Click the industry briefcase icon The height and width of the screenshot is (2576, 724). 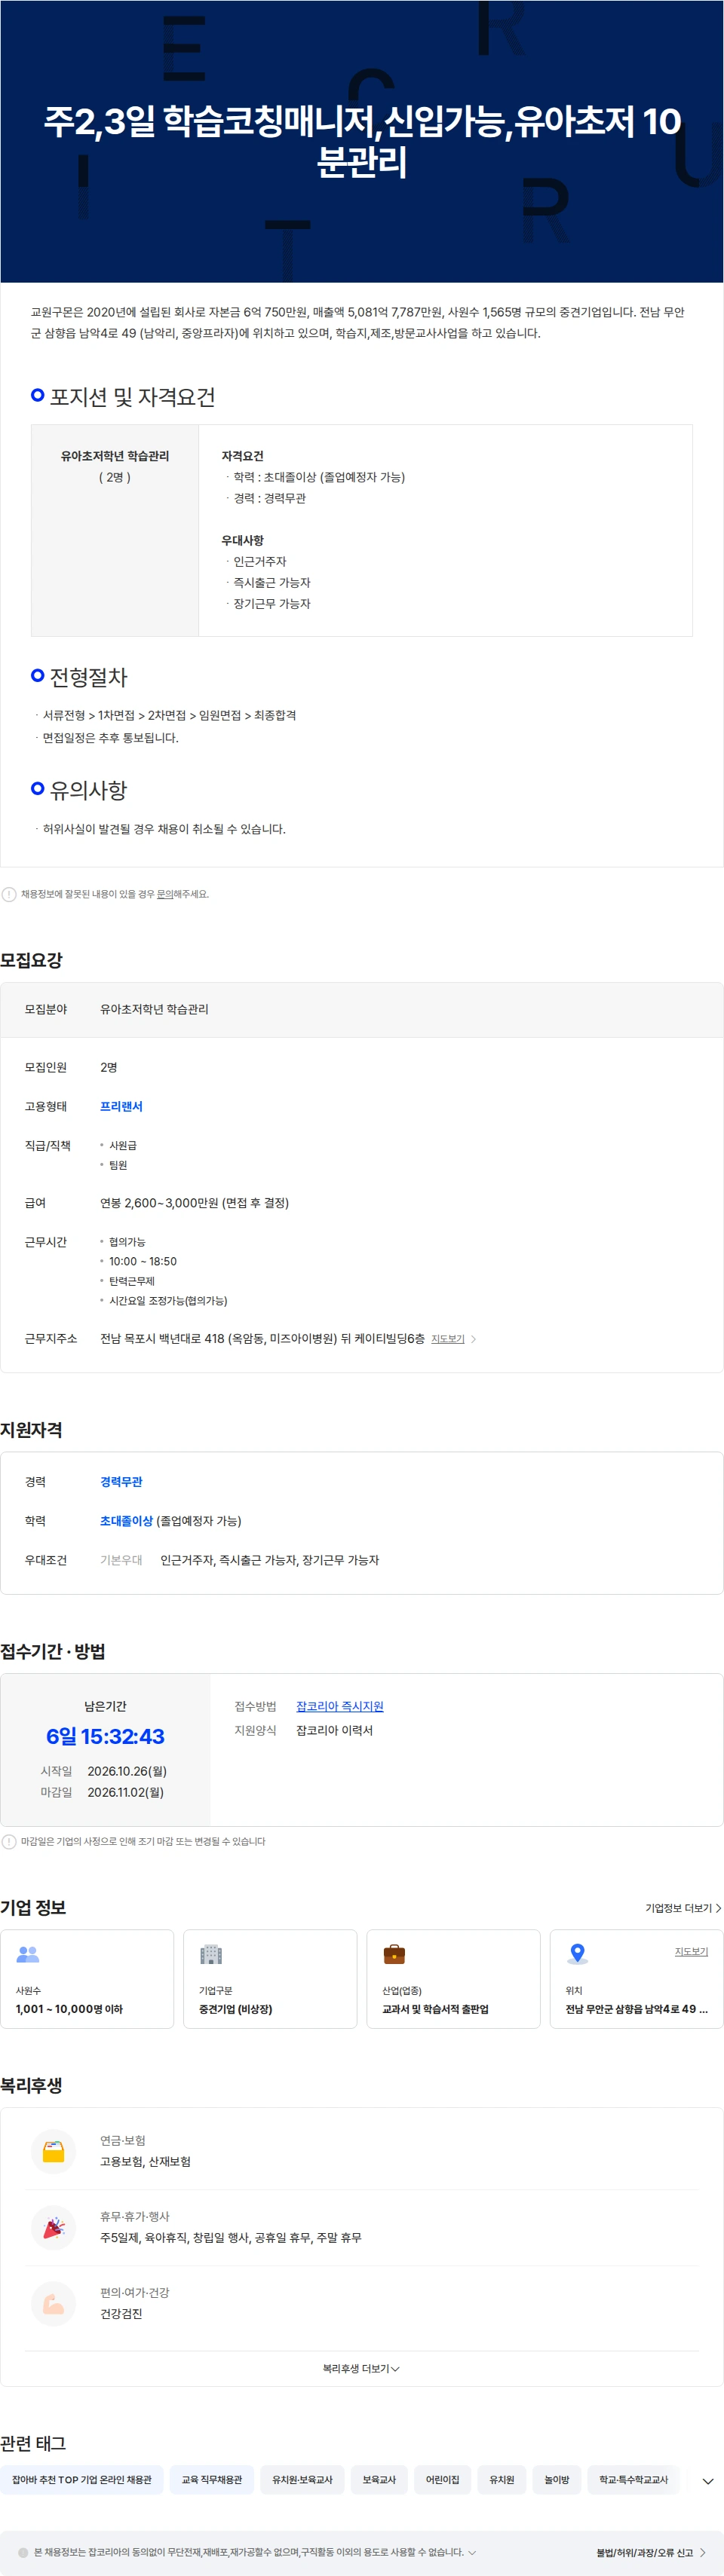394,1953
